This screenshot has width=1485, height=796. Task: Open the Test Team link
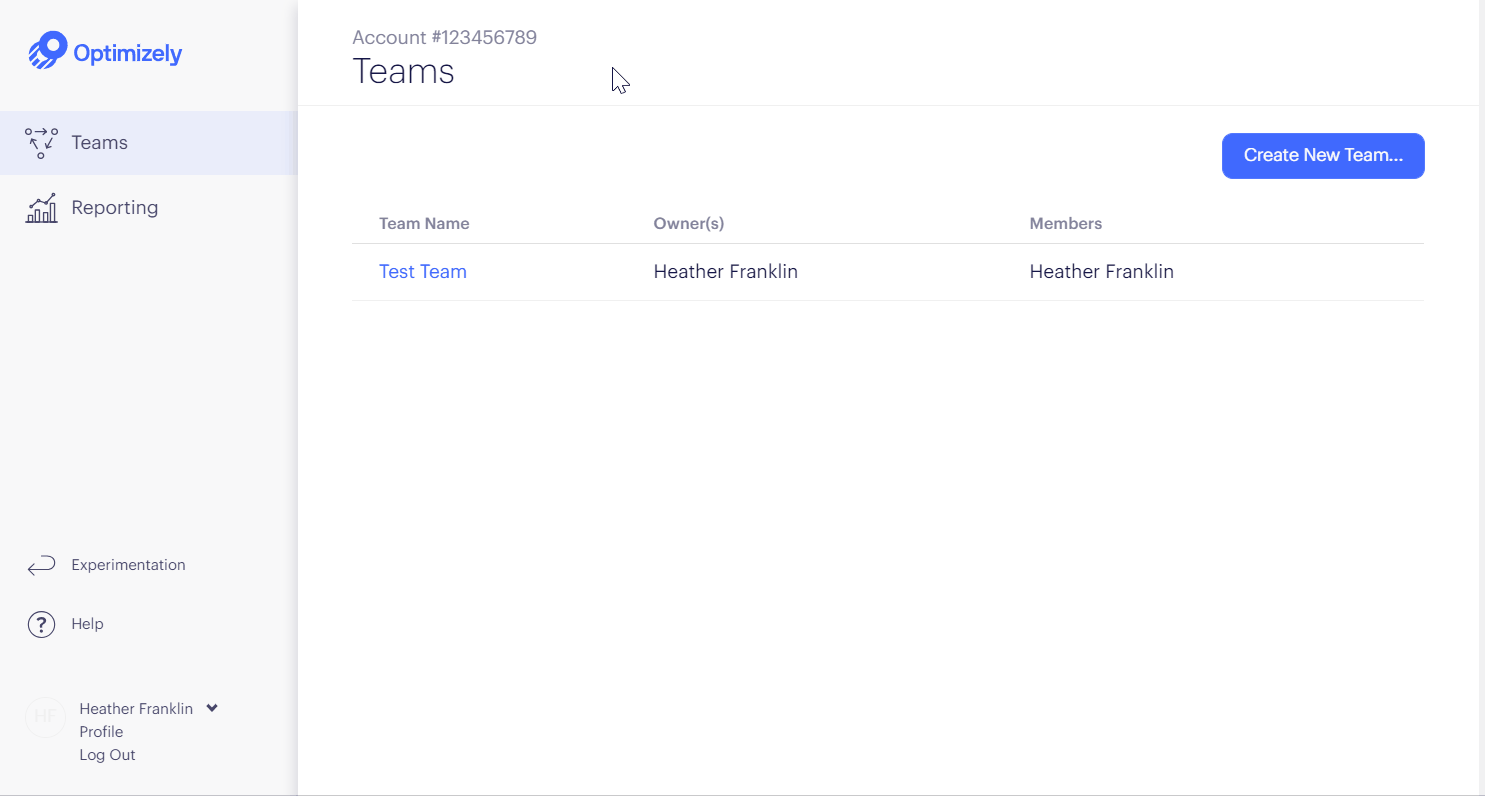pyautogui.click(x=423, y=272)
